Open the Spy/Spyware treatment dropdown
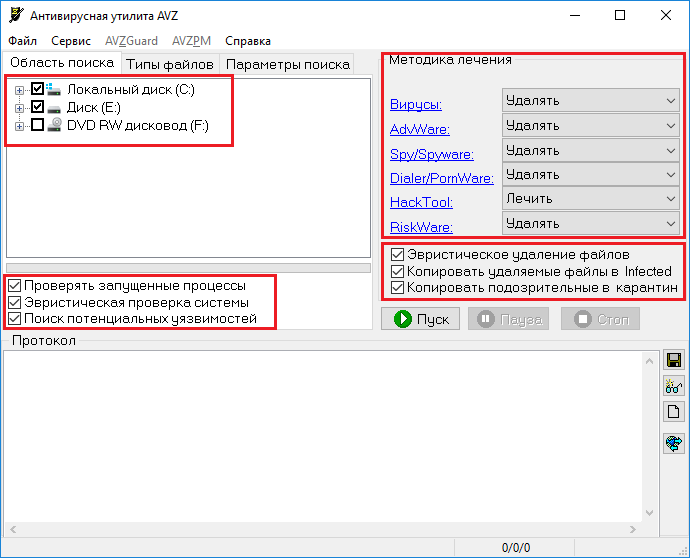 (x=591, y=151)
